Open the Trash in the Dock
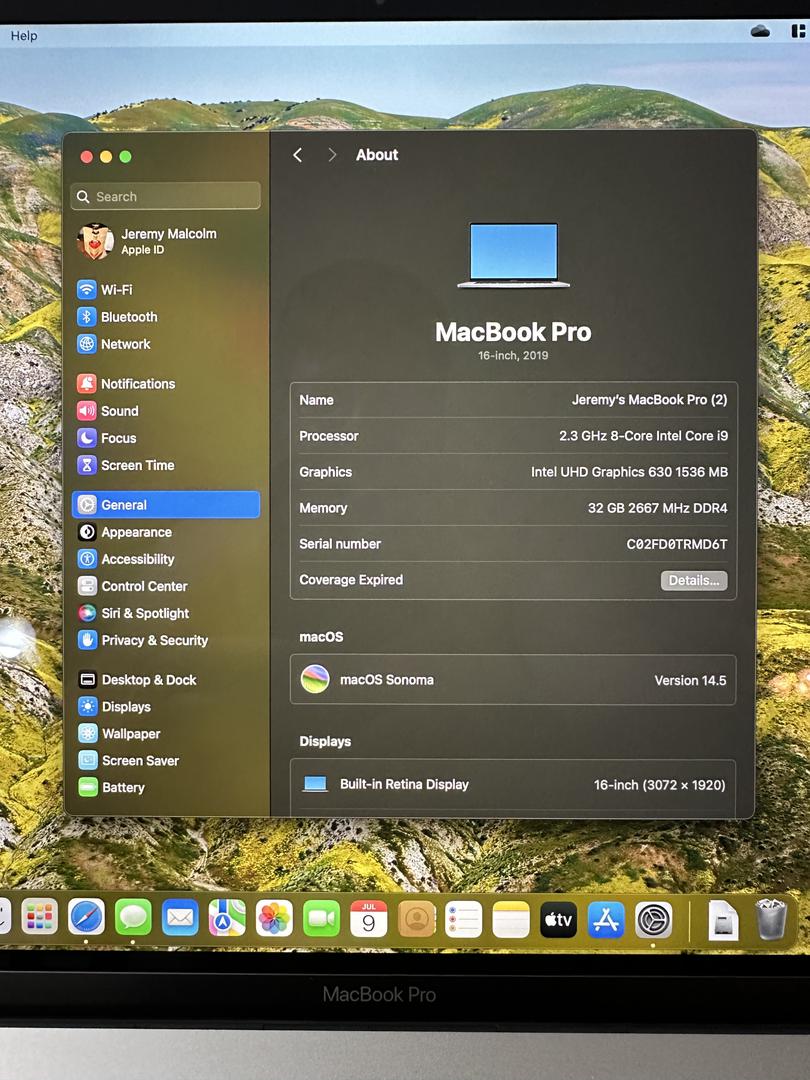The height and width of the screenshot is (1080, 810). 771,920
